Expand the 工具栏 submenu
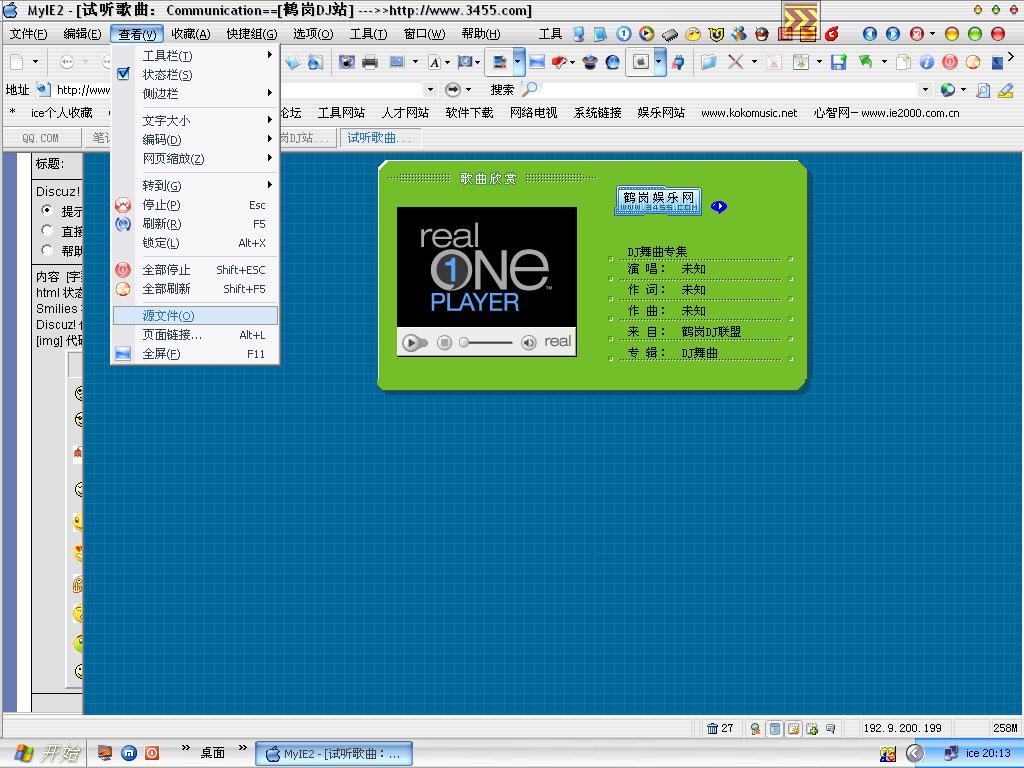The width and height of the screenshot is (1024, 768). 196,56
